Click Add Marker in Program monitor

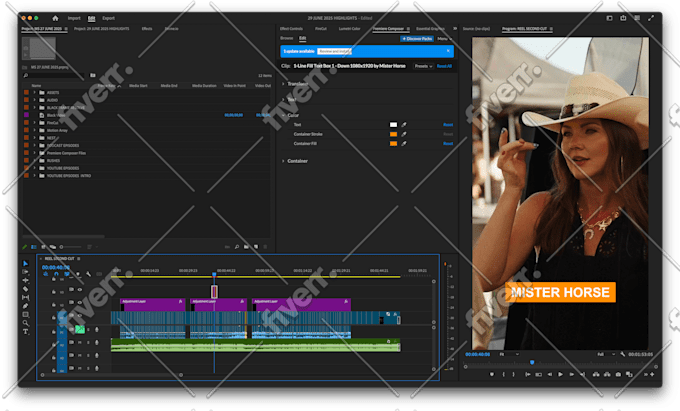coord(492,374)
